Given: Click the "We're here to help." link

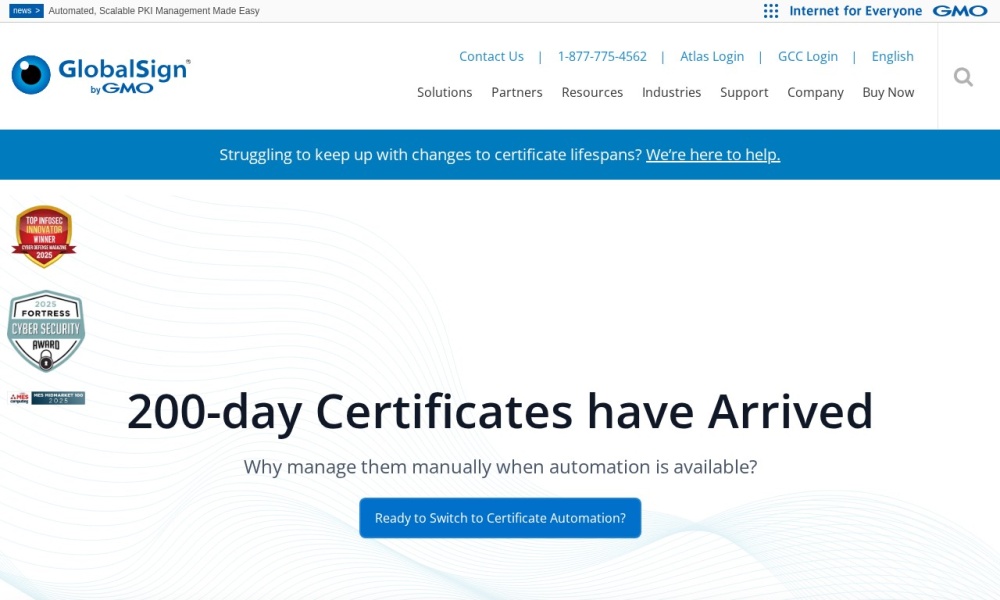Looking at the screenshot, I should (713, 154).
